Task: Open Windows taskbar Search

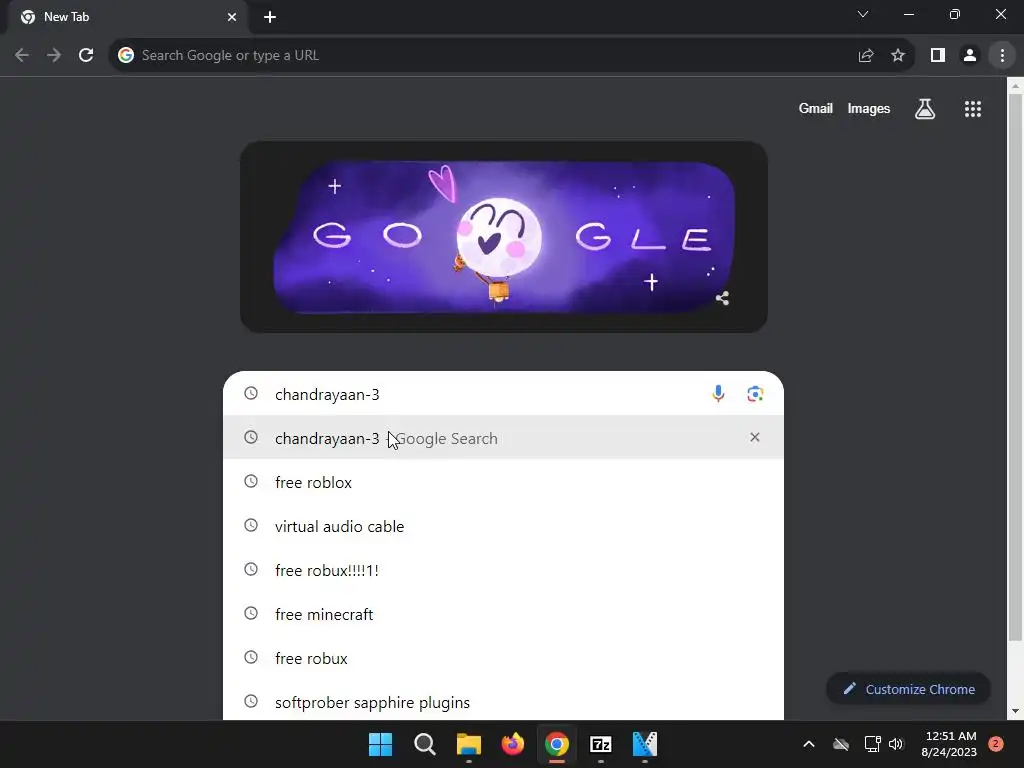Action: click(424, 744)
